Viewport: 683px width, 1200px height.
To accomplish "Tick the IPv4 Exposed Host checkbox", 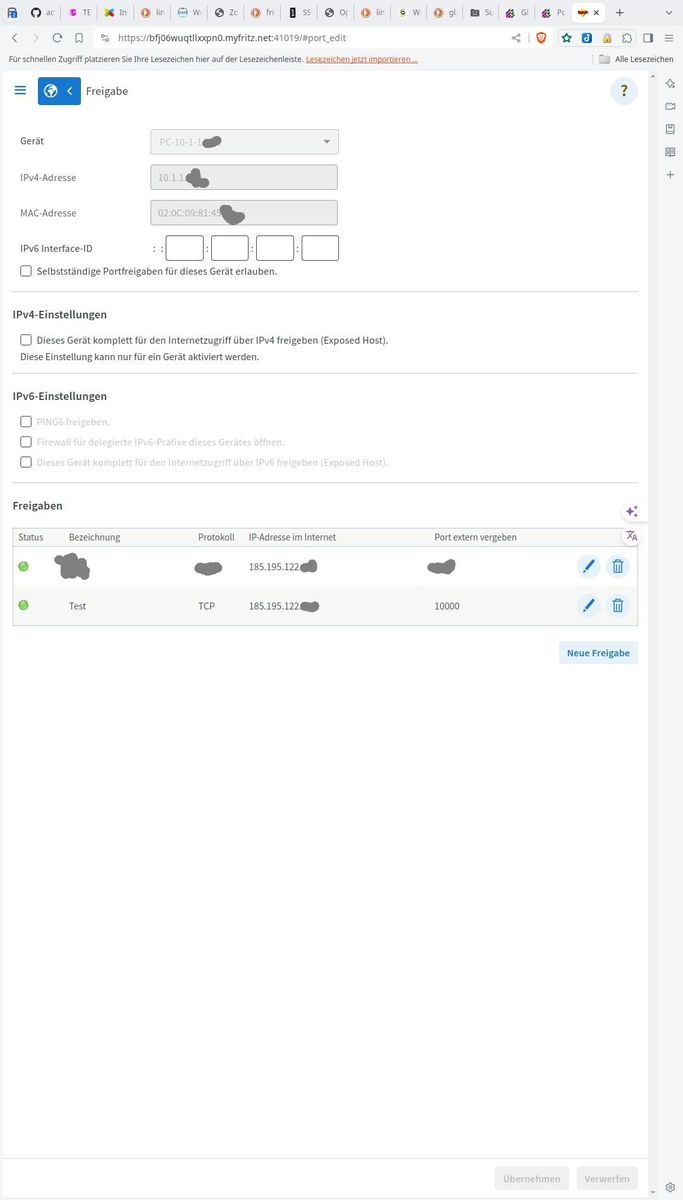I will [x=26, y=340].
